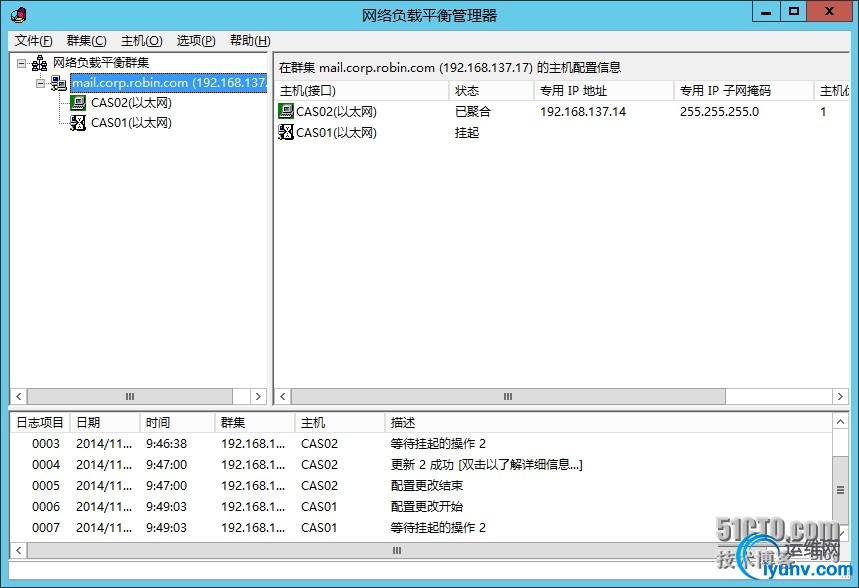
Task: Click the green CAS02 host icon in tree
Action: coord(78,103)
